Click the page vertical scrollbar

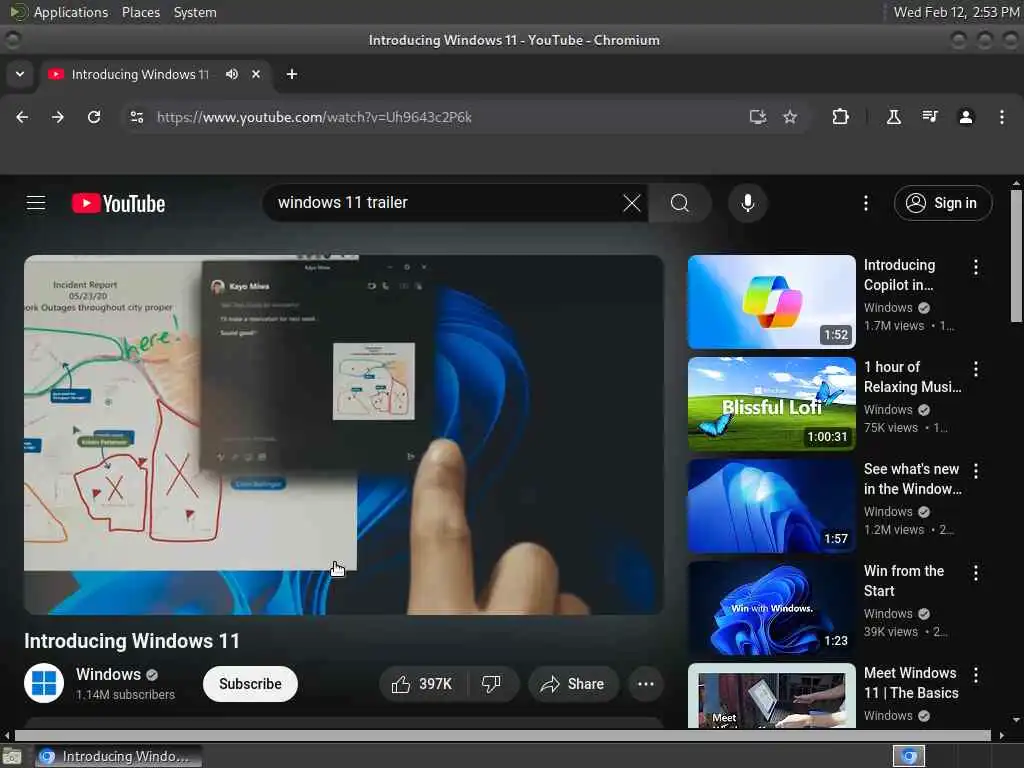1016,256
